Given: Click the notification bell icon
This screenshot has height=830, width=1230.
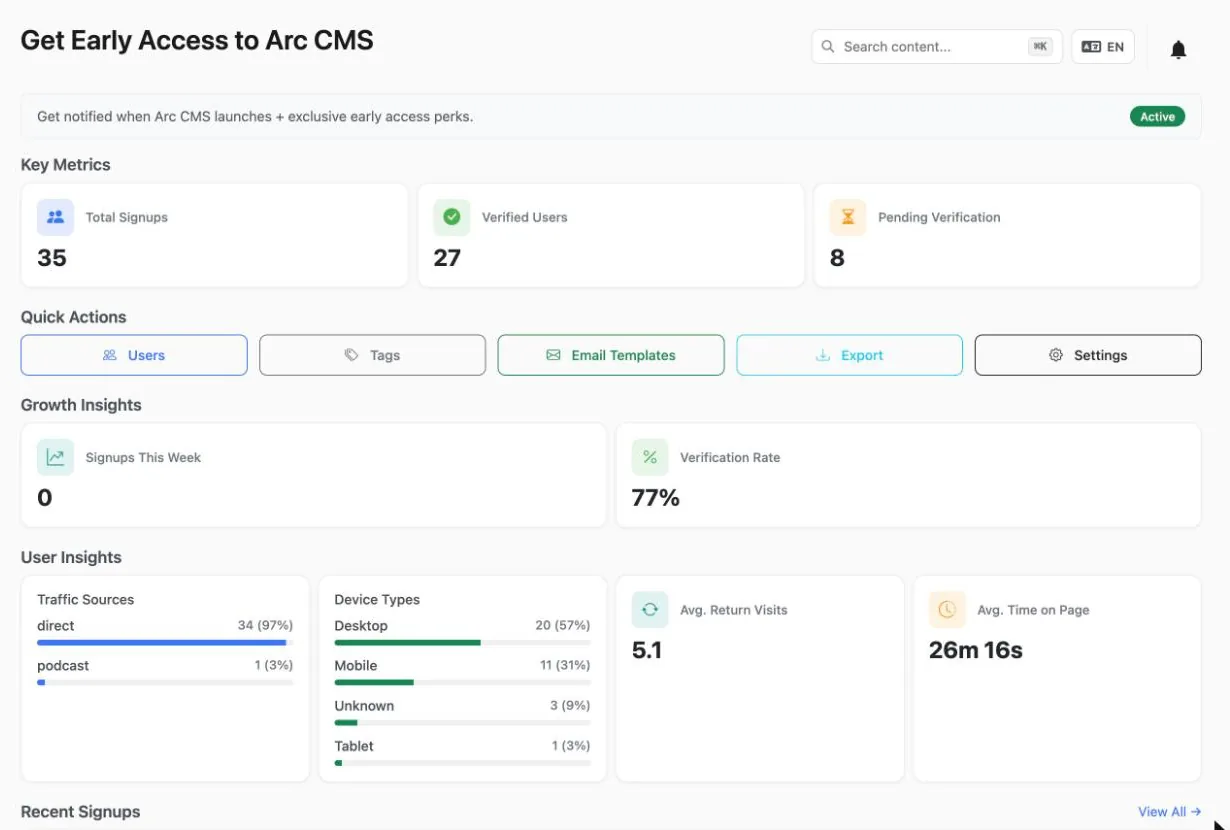Looking at the screenshot, I should [1178, 50].
